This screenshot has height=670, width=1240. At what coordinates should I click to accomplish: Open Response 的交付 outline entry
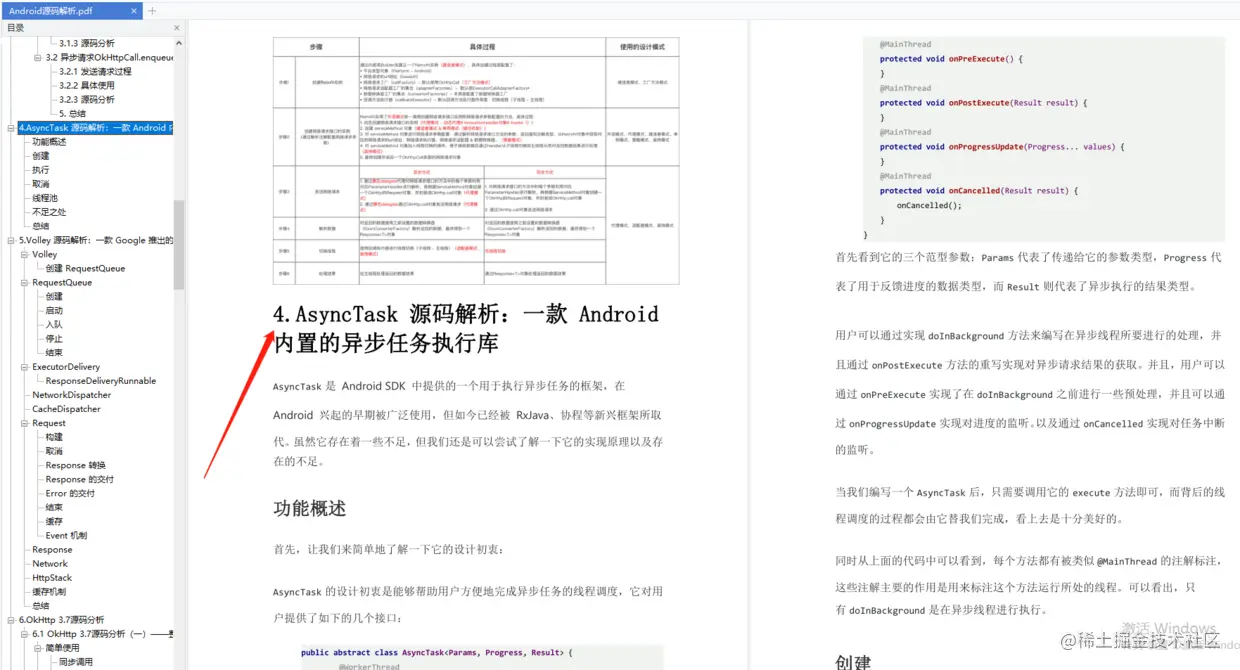click(x=79, y=479)
